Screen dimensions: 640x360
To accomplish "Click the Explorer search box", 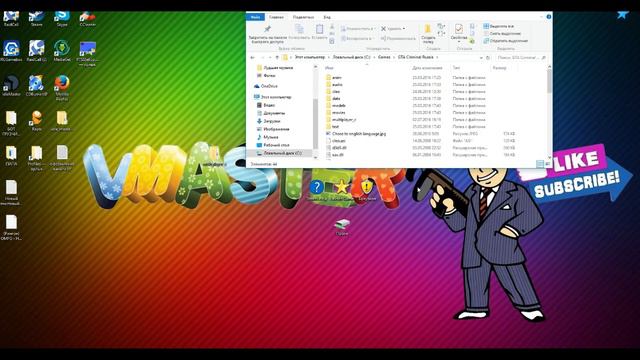I will (520, 58).
